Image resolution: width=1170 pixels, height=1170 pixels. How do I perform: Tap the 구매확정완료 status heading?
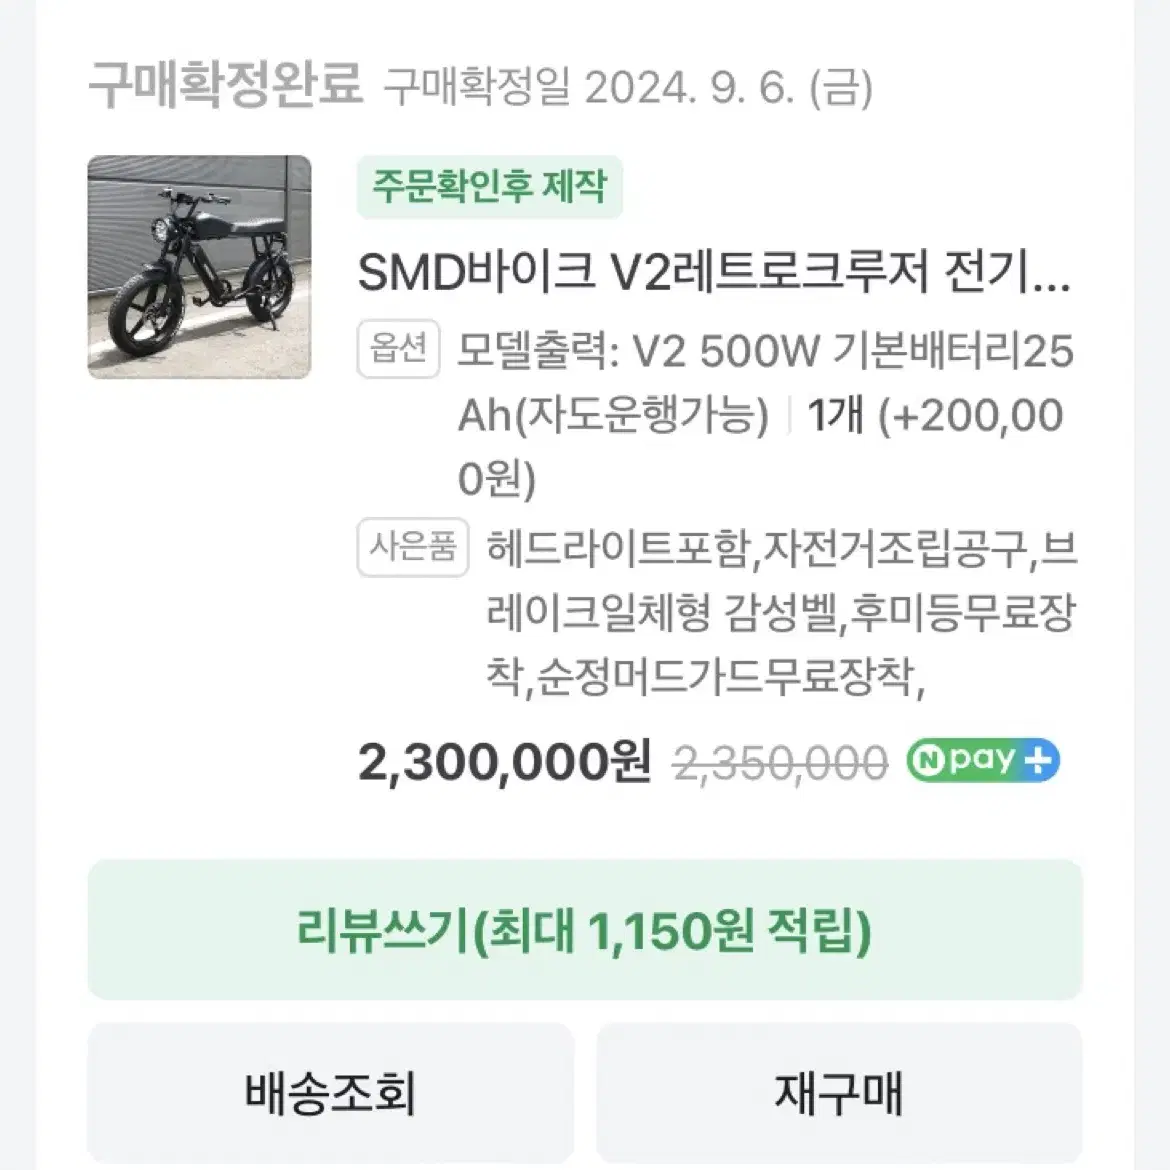[x=225, y=85]
